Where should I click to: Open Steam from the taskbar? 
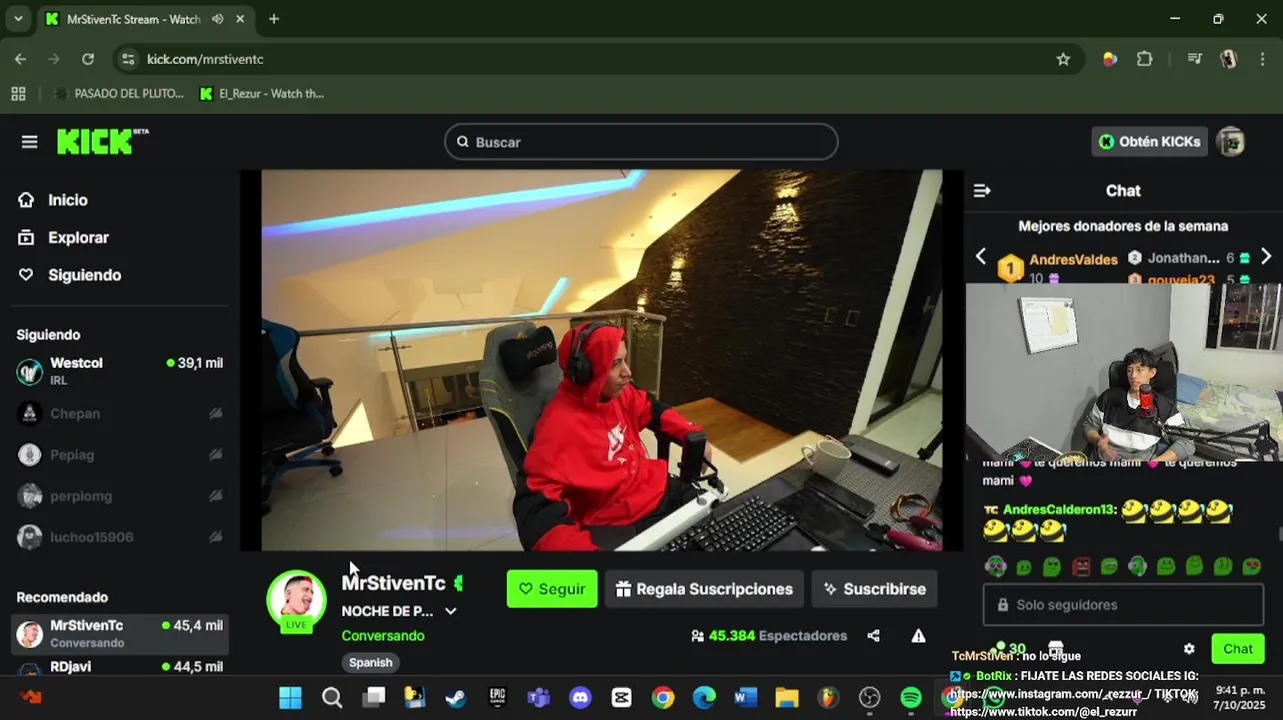[x=455, y=698]
